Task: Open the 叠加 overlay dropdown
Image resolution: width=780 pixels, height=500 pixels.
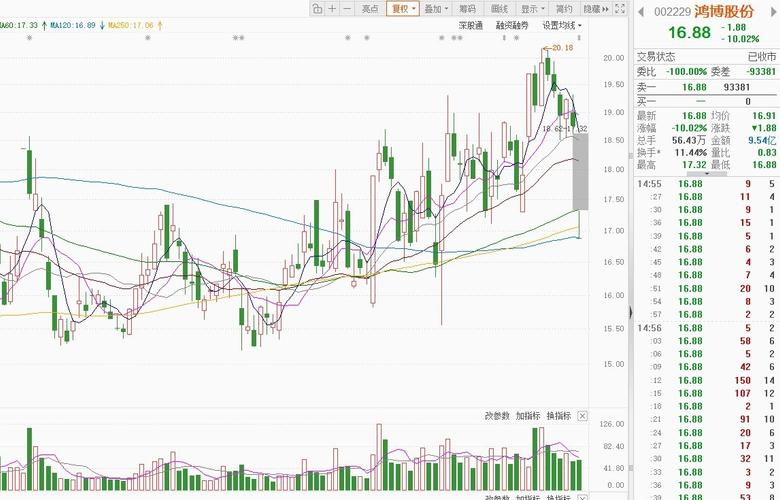Action: point(436,8)
